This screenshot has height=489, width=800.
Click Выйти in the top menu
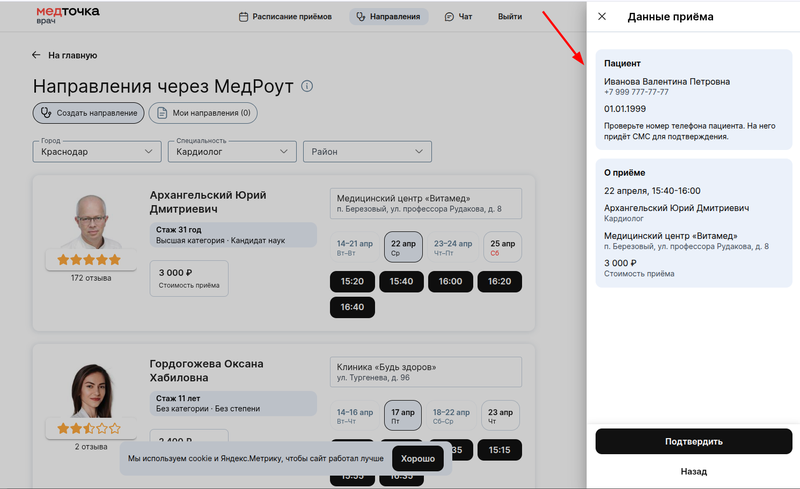510,17
